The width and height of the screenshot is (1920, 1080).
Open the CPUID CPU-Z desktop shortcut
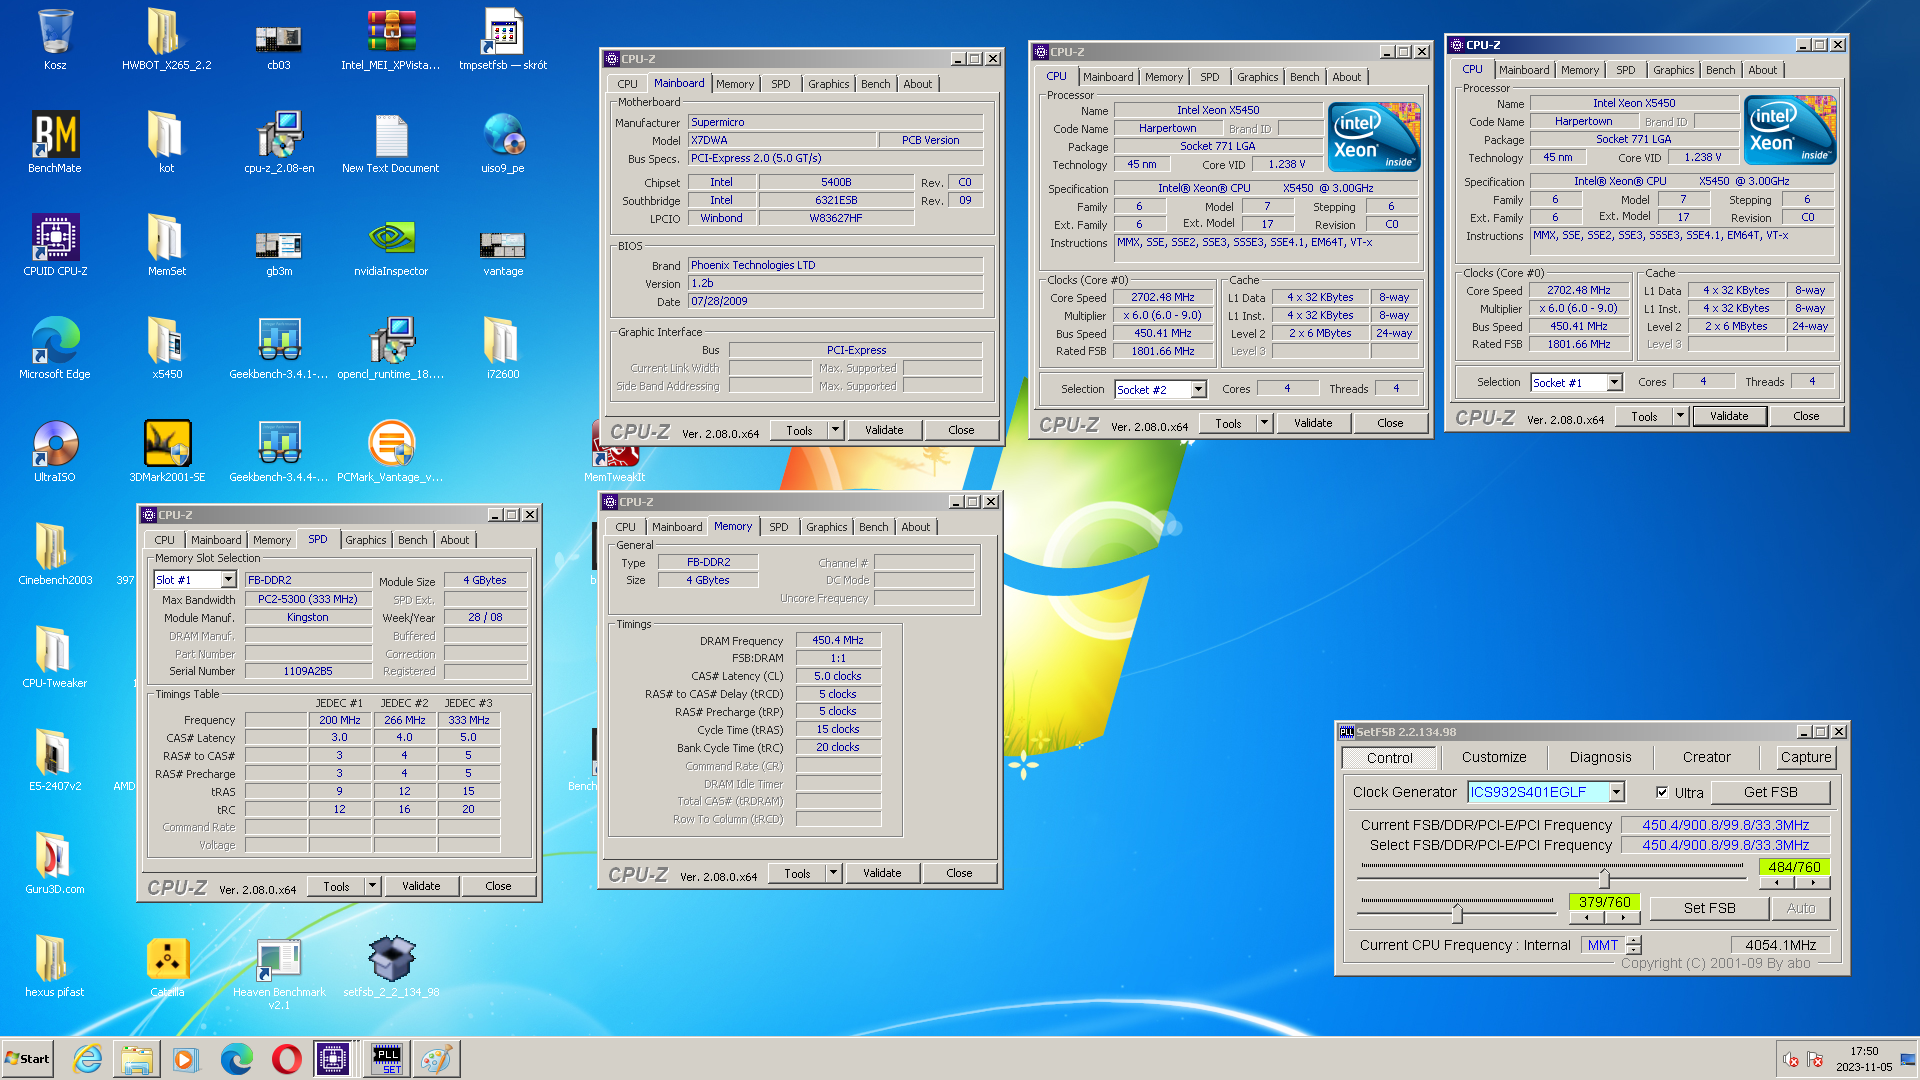pos(55,244)
